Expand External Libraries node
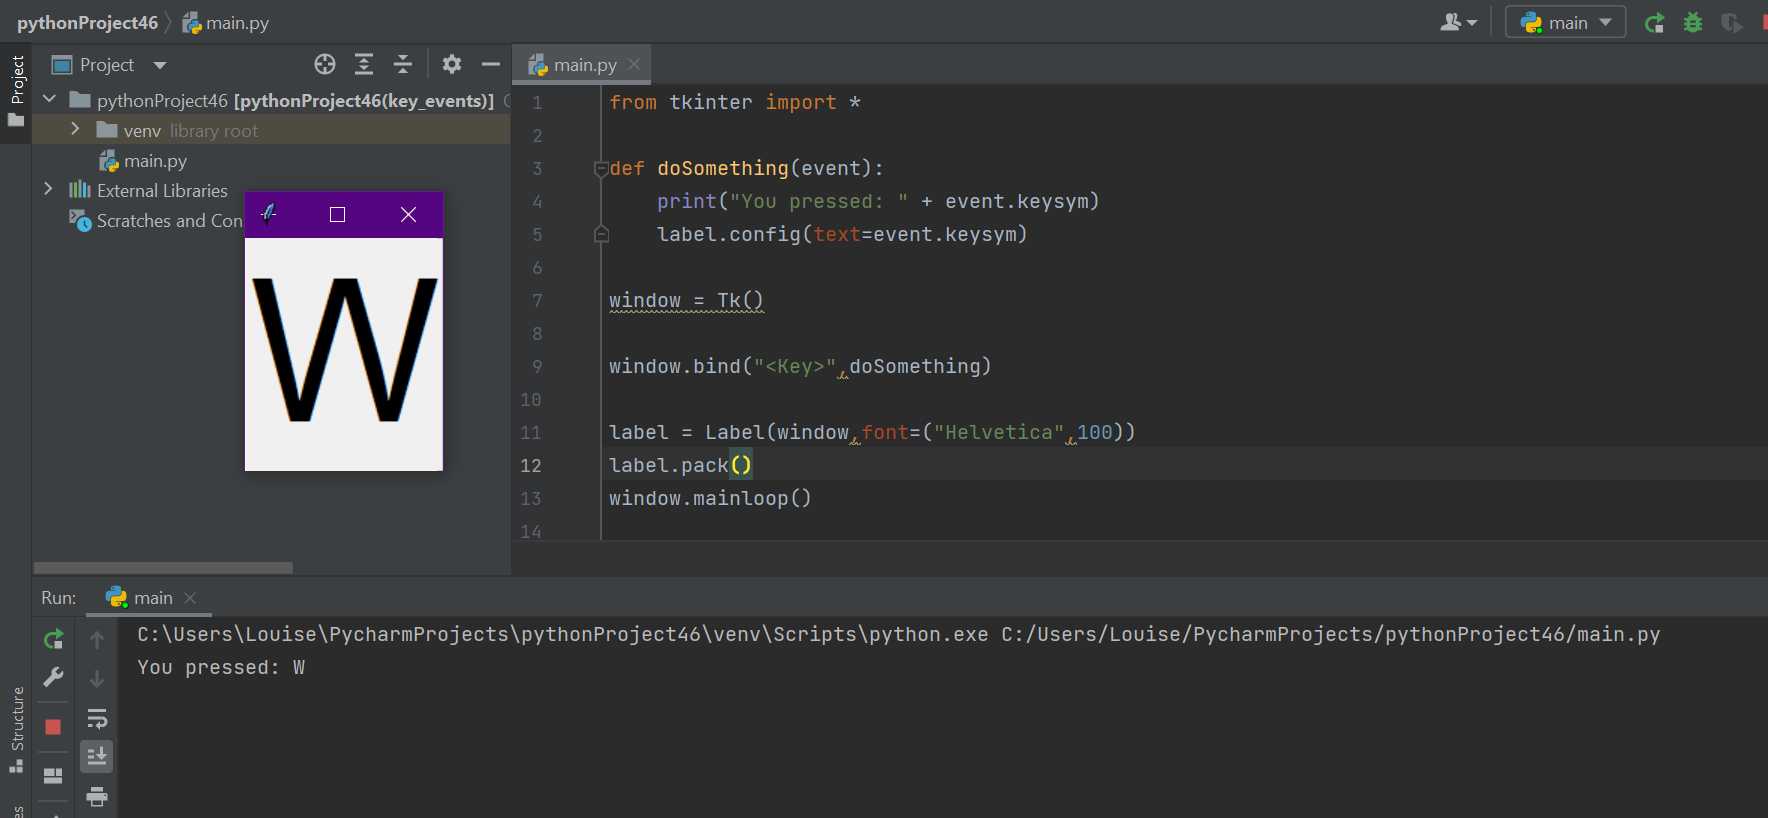Image resolution: width=1768 pixels, height=818 pixels. pos(48,190)
